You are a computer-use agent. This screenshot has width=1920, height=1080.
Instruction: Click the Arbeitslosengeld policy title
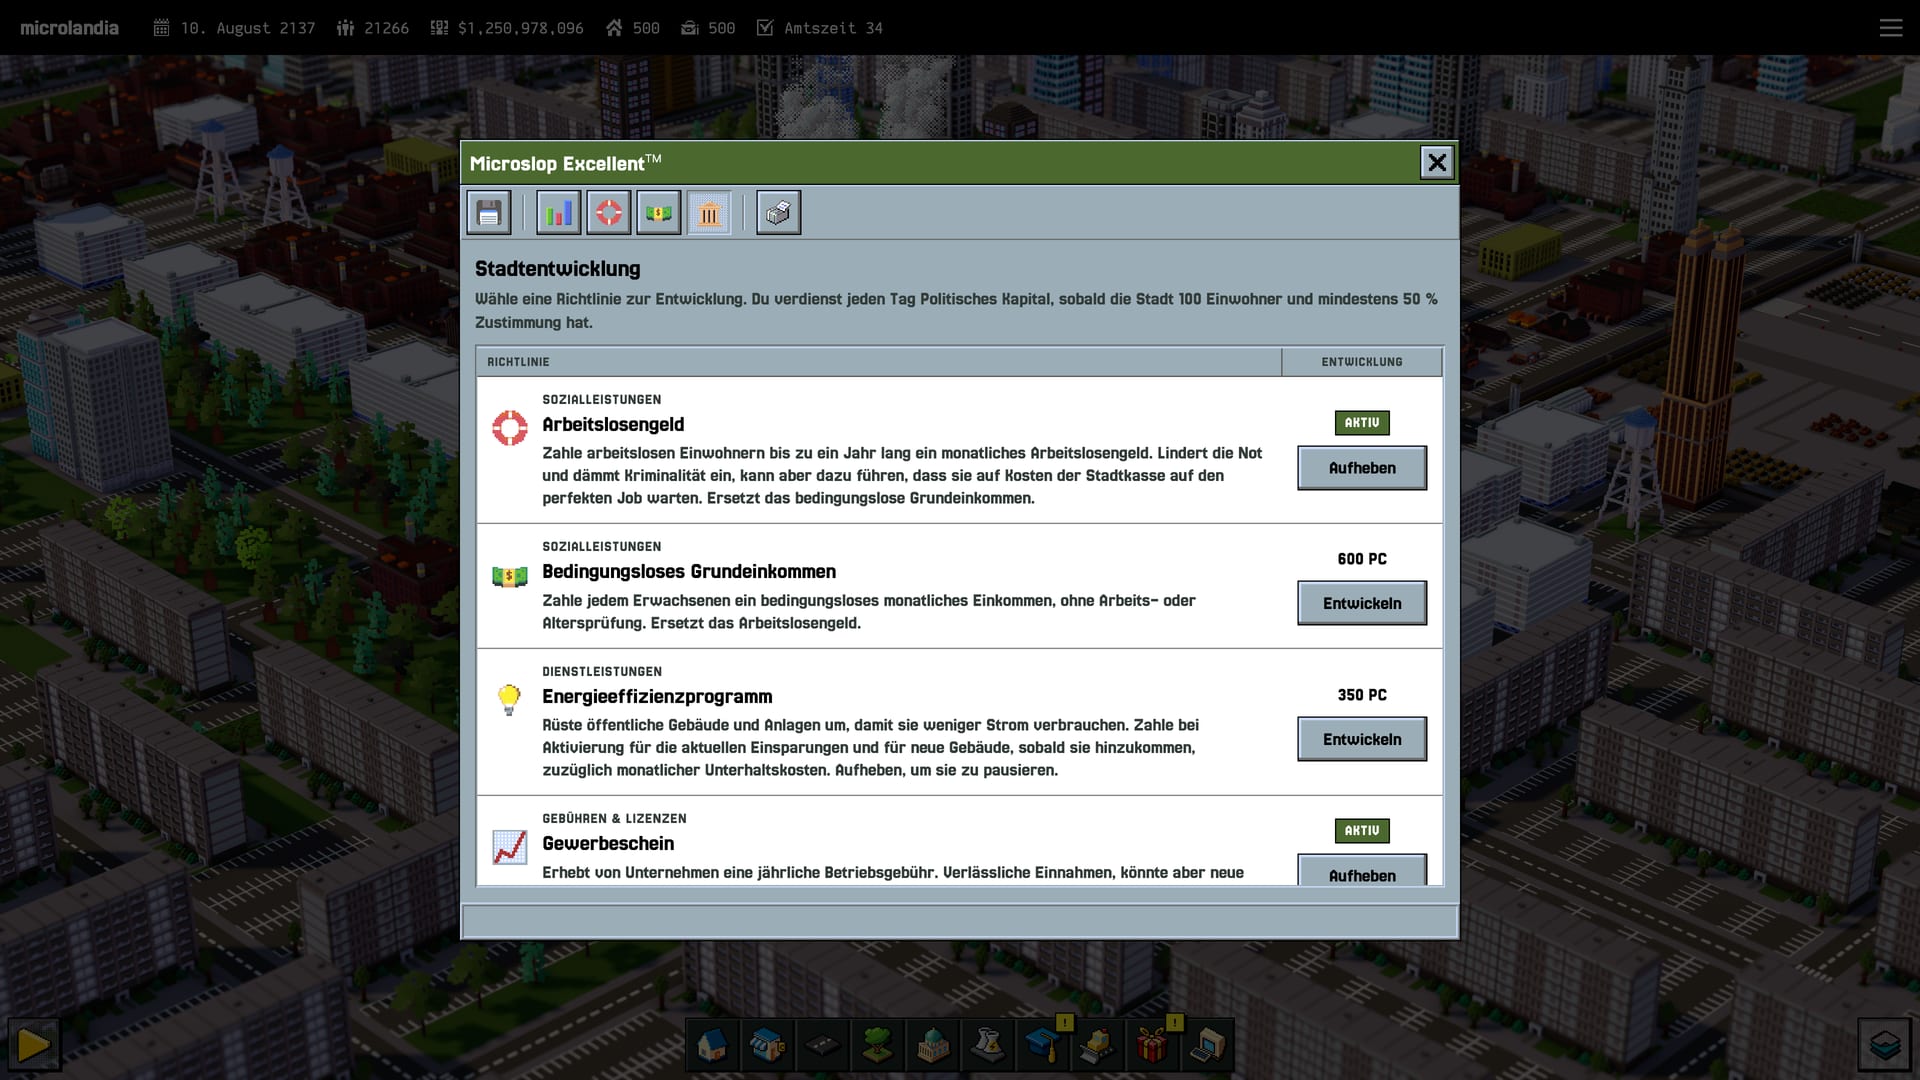613,425
